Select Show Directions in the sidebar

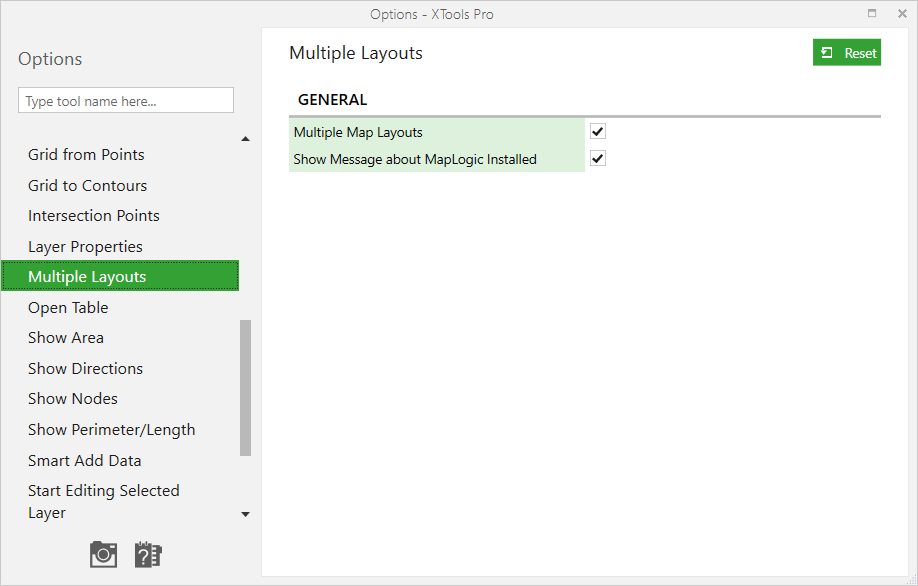(85, 369)
